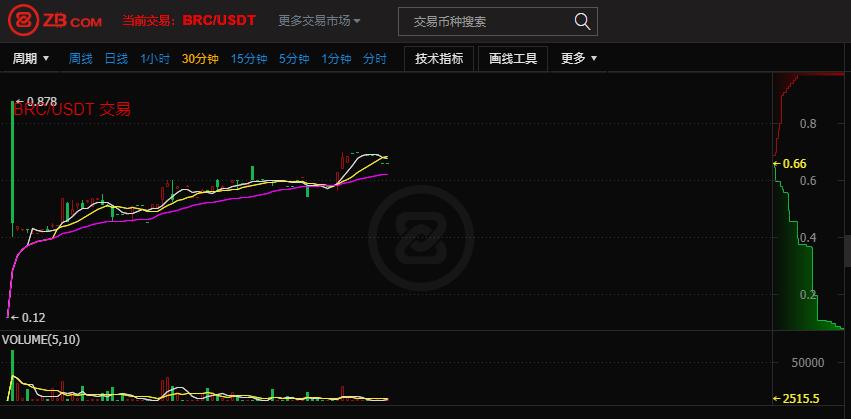
Task: Click the search magnifier icon
Action: point(582,22)
